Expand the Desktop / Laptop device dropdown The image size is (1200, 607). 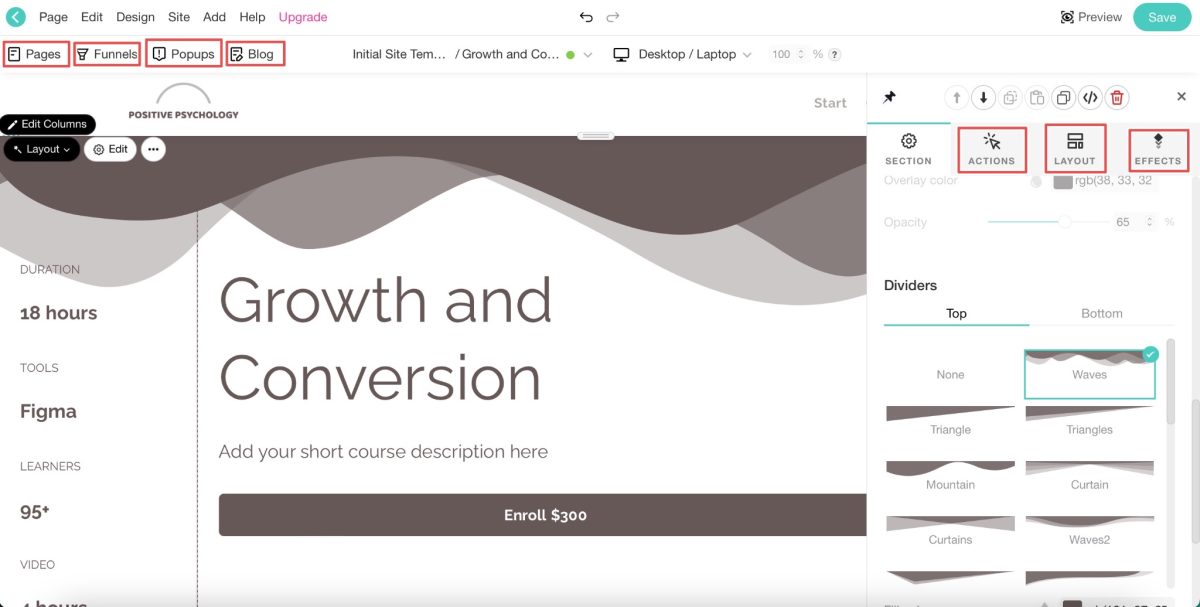[x=683, y=54]
